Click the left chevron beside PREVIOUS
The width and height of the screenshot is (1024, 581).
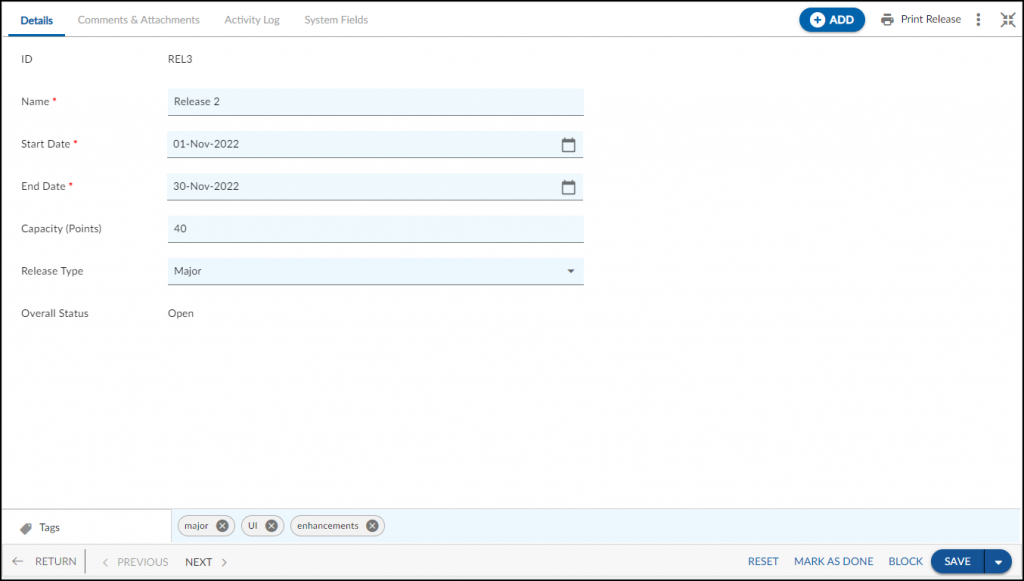(x=105, y=562)
